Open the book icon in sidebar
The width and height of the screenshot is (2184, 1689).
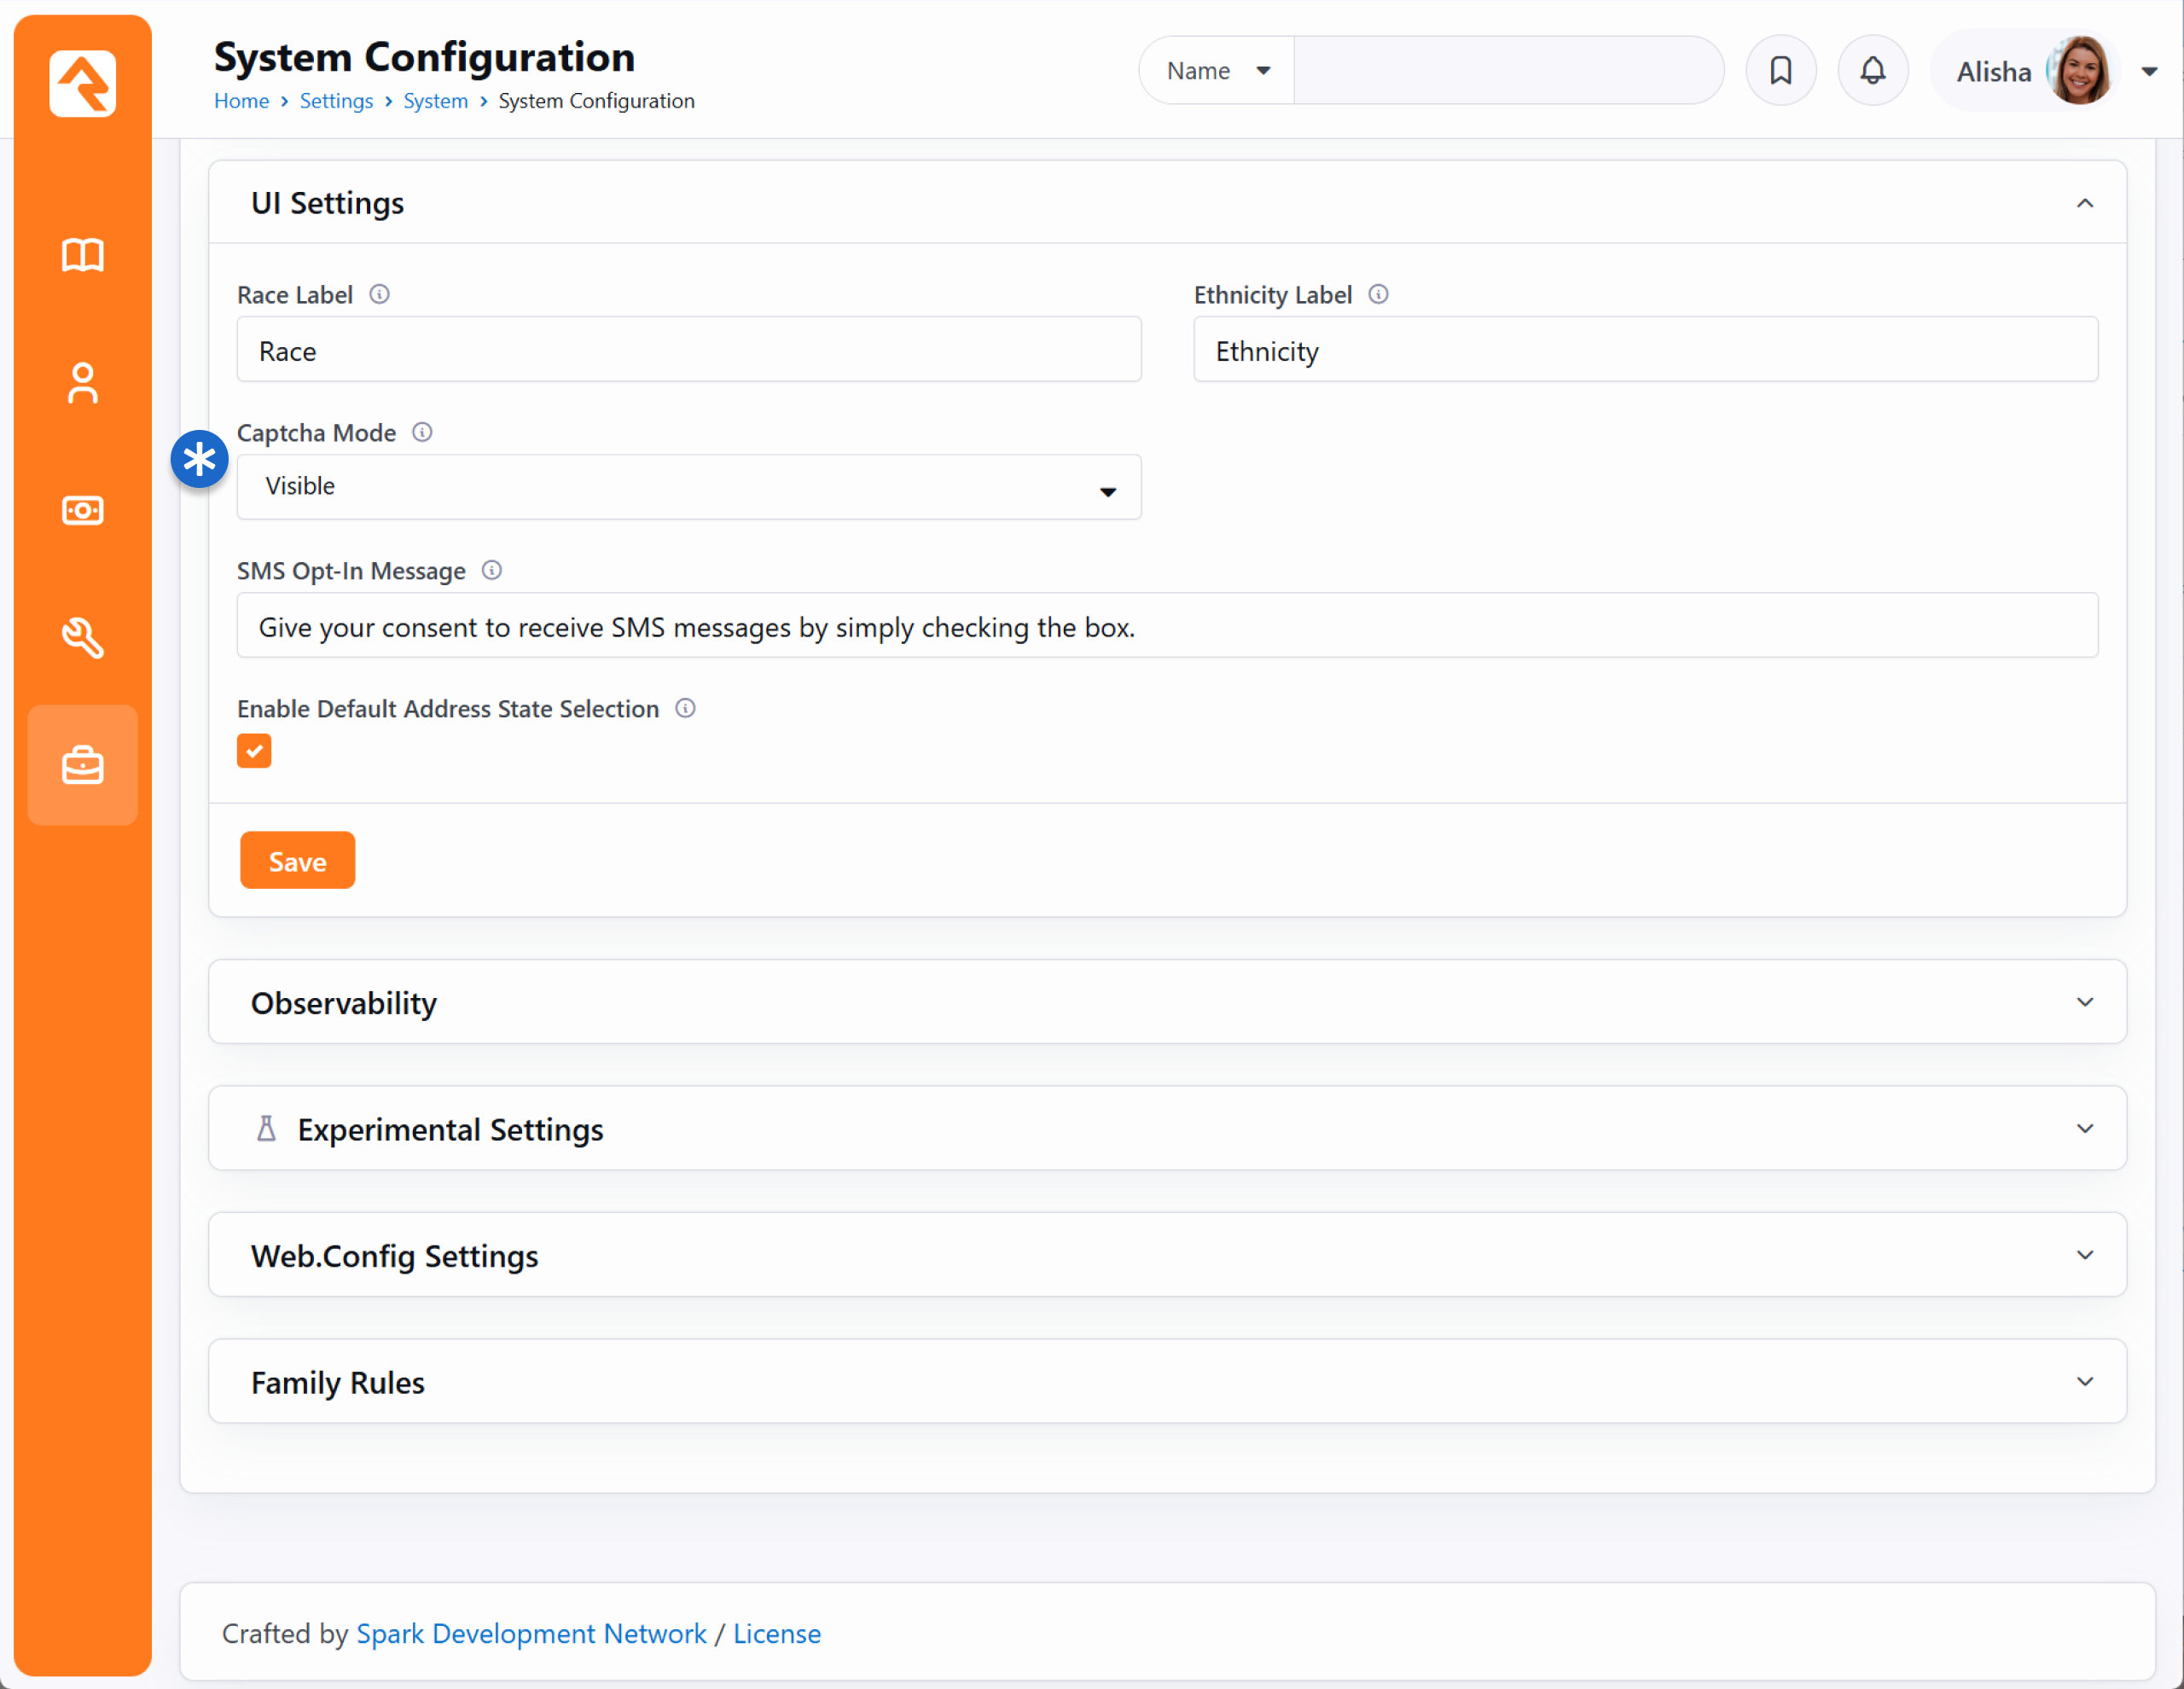(x=82, y=255)
